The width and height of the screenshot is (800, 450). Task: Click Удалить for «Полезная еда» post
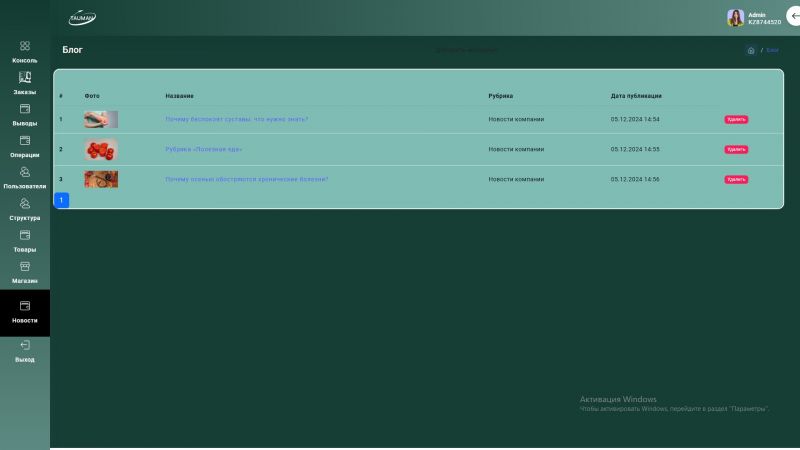pos(736,150)
